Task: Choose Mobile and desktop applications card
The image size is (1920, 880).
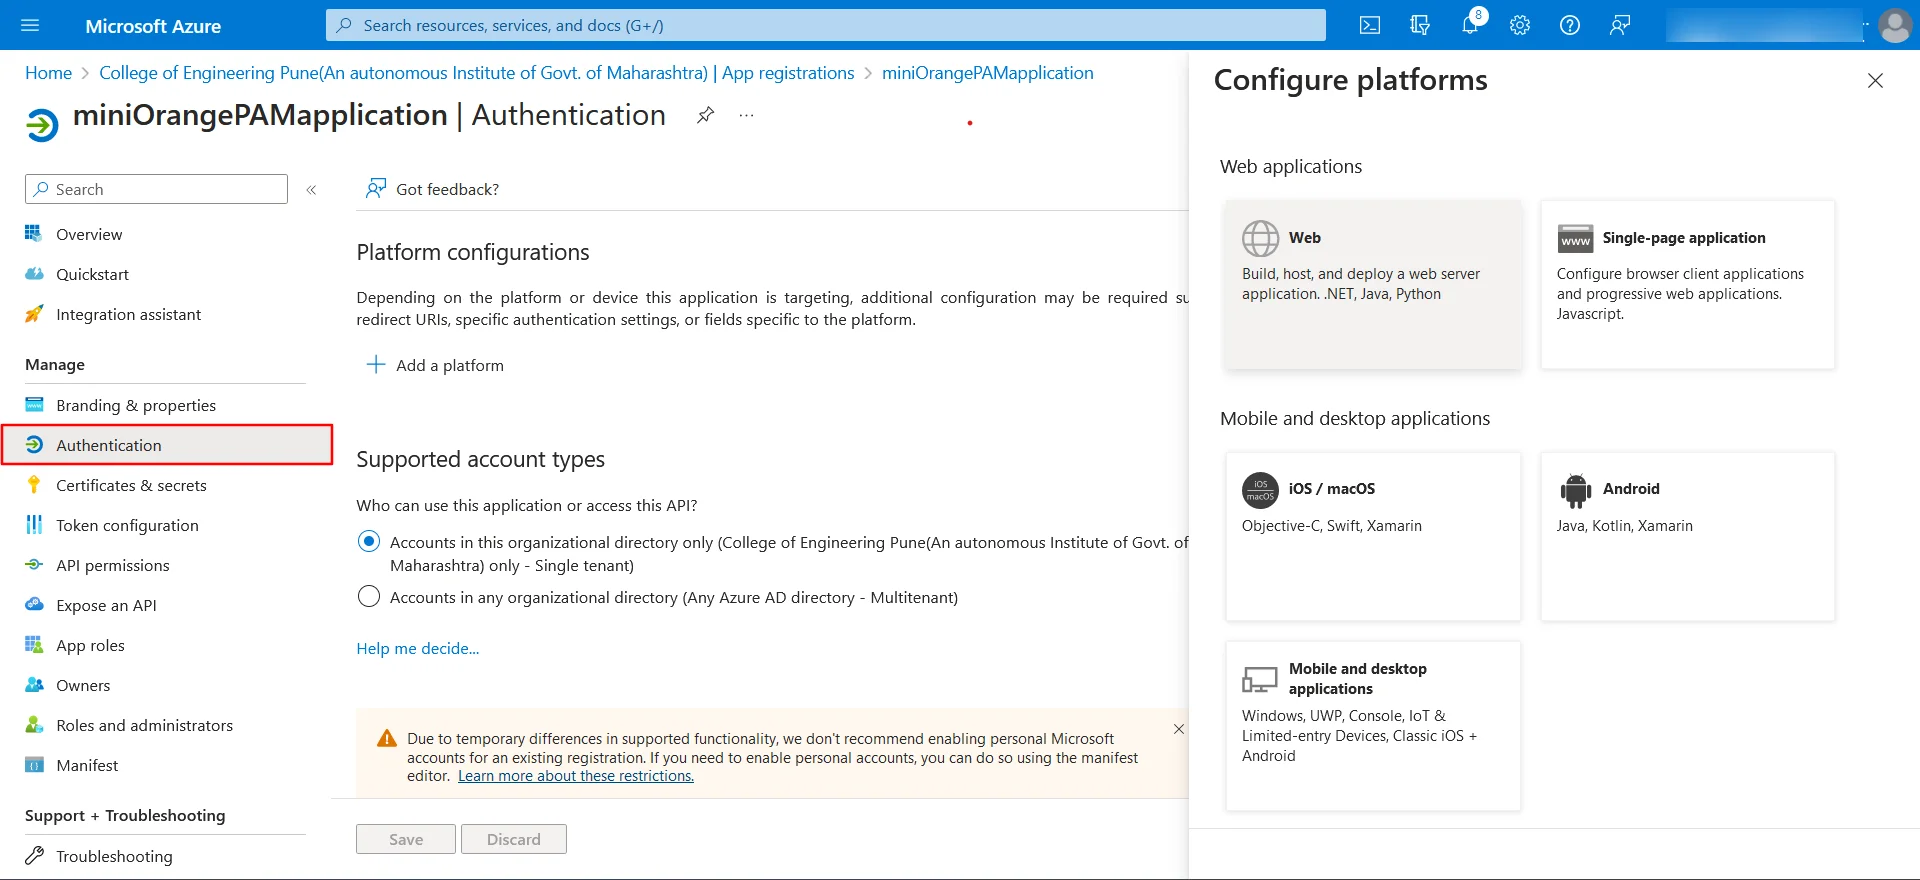Action: 1373,726
